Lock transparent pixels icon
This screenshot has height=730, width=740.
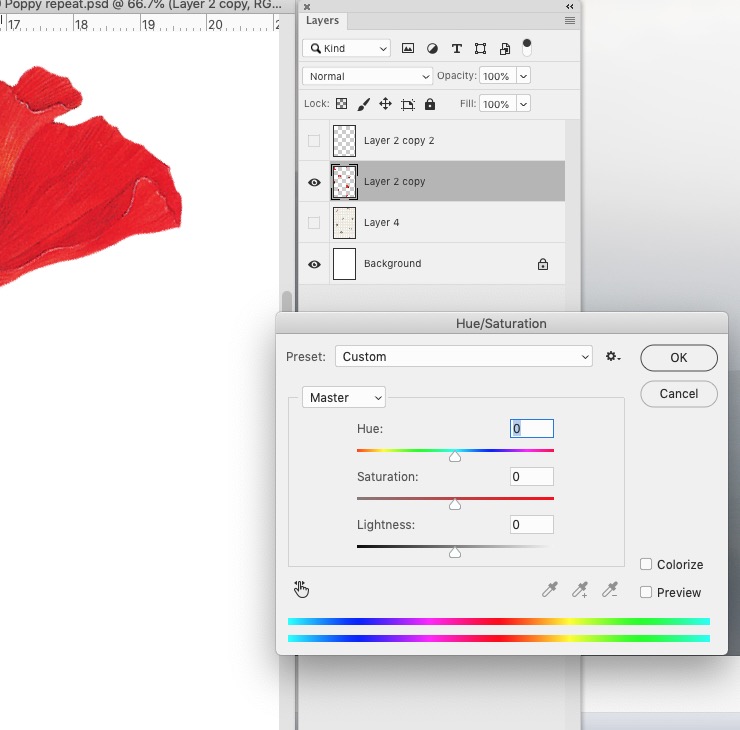coord(341,103)
